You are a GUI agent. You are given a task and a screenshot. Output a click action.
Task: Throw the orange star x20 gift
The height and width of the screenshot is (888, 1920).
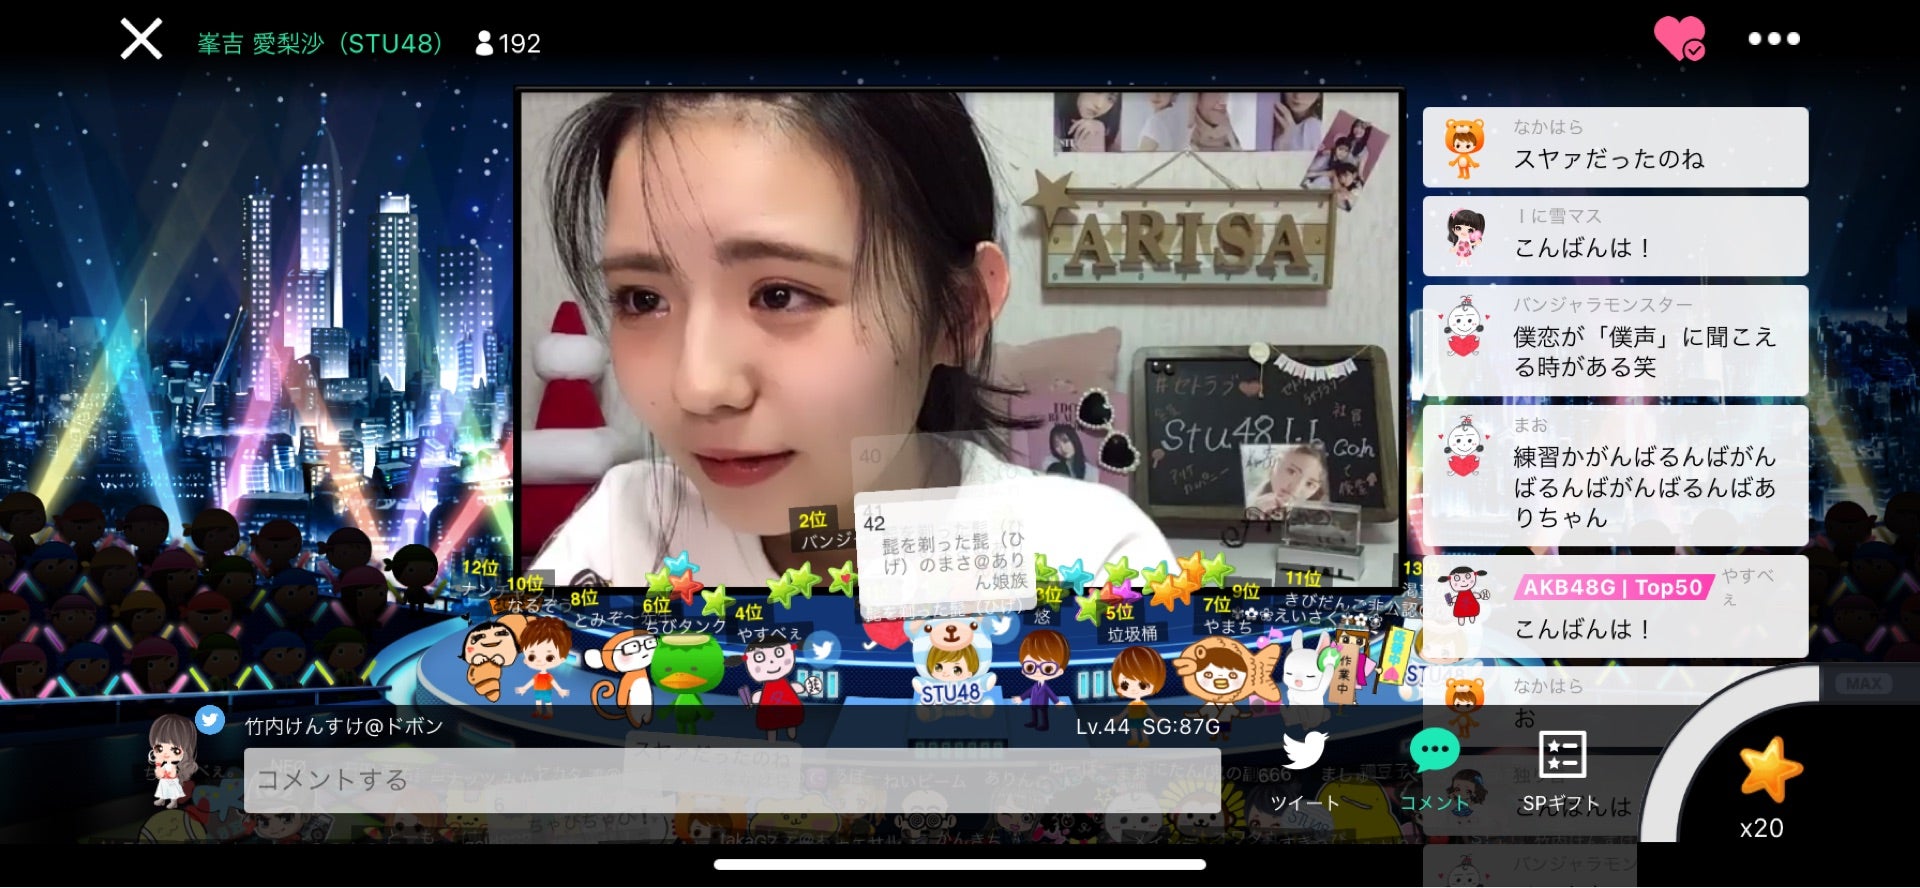(1770, 770)
